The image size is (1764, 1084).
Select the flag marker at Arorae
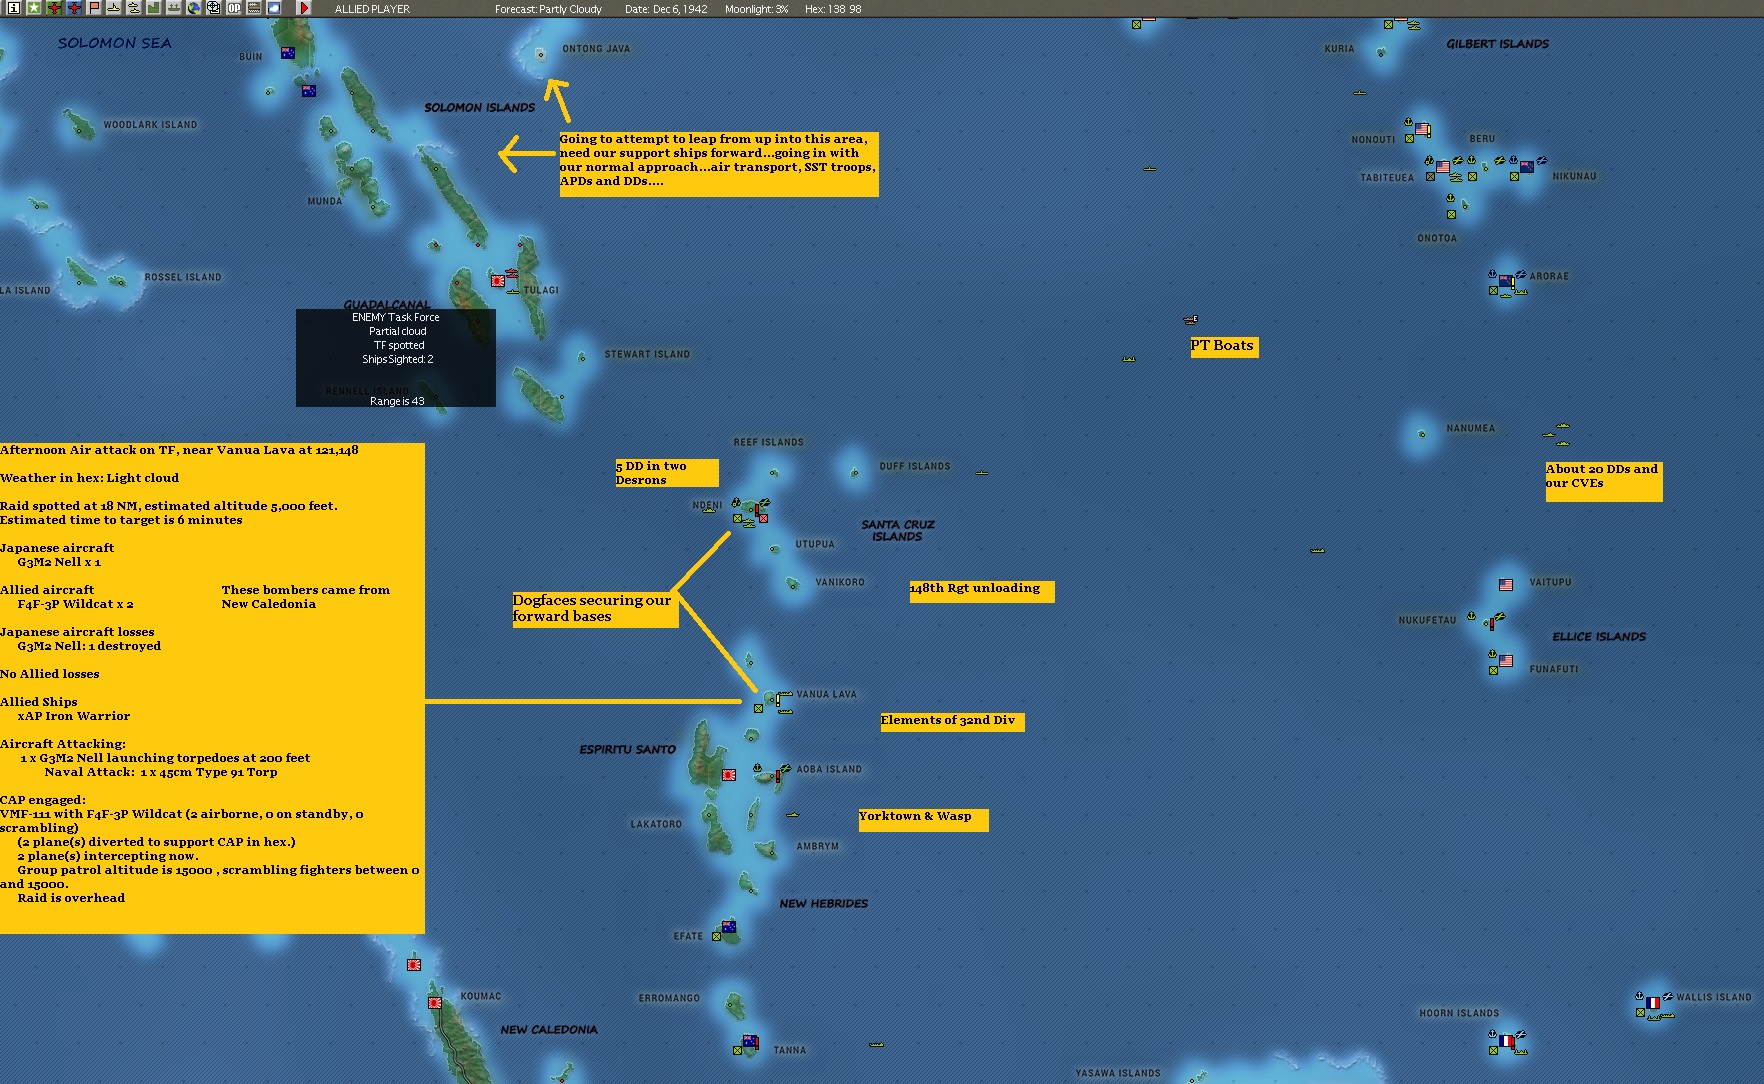1506,281
